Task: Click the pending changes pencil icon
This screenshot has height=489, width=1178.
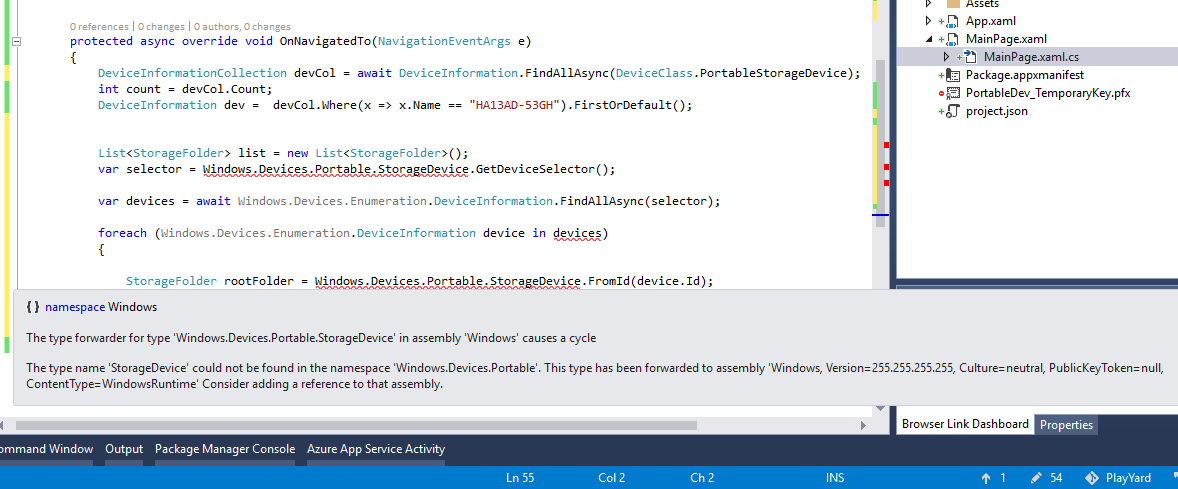Action: (x=1036, y=478)
